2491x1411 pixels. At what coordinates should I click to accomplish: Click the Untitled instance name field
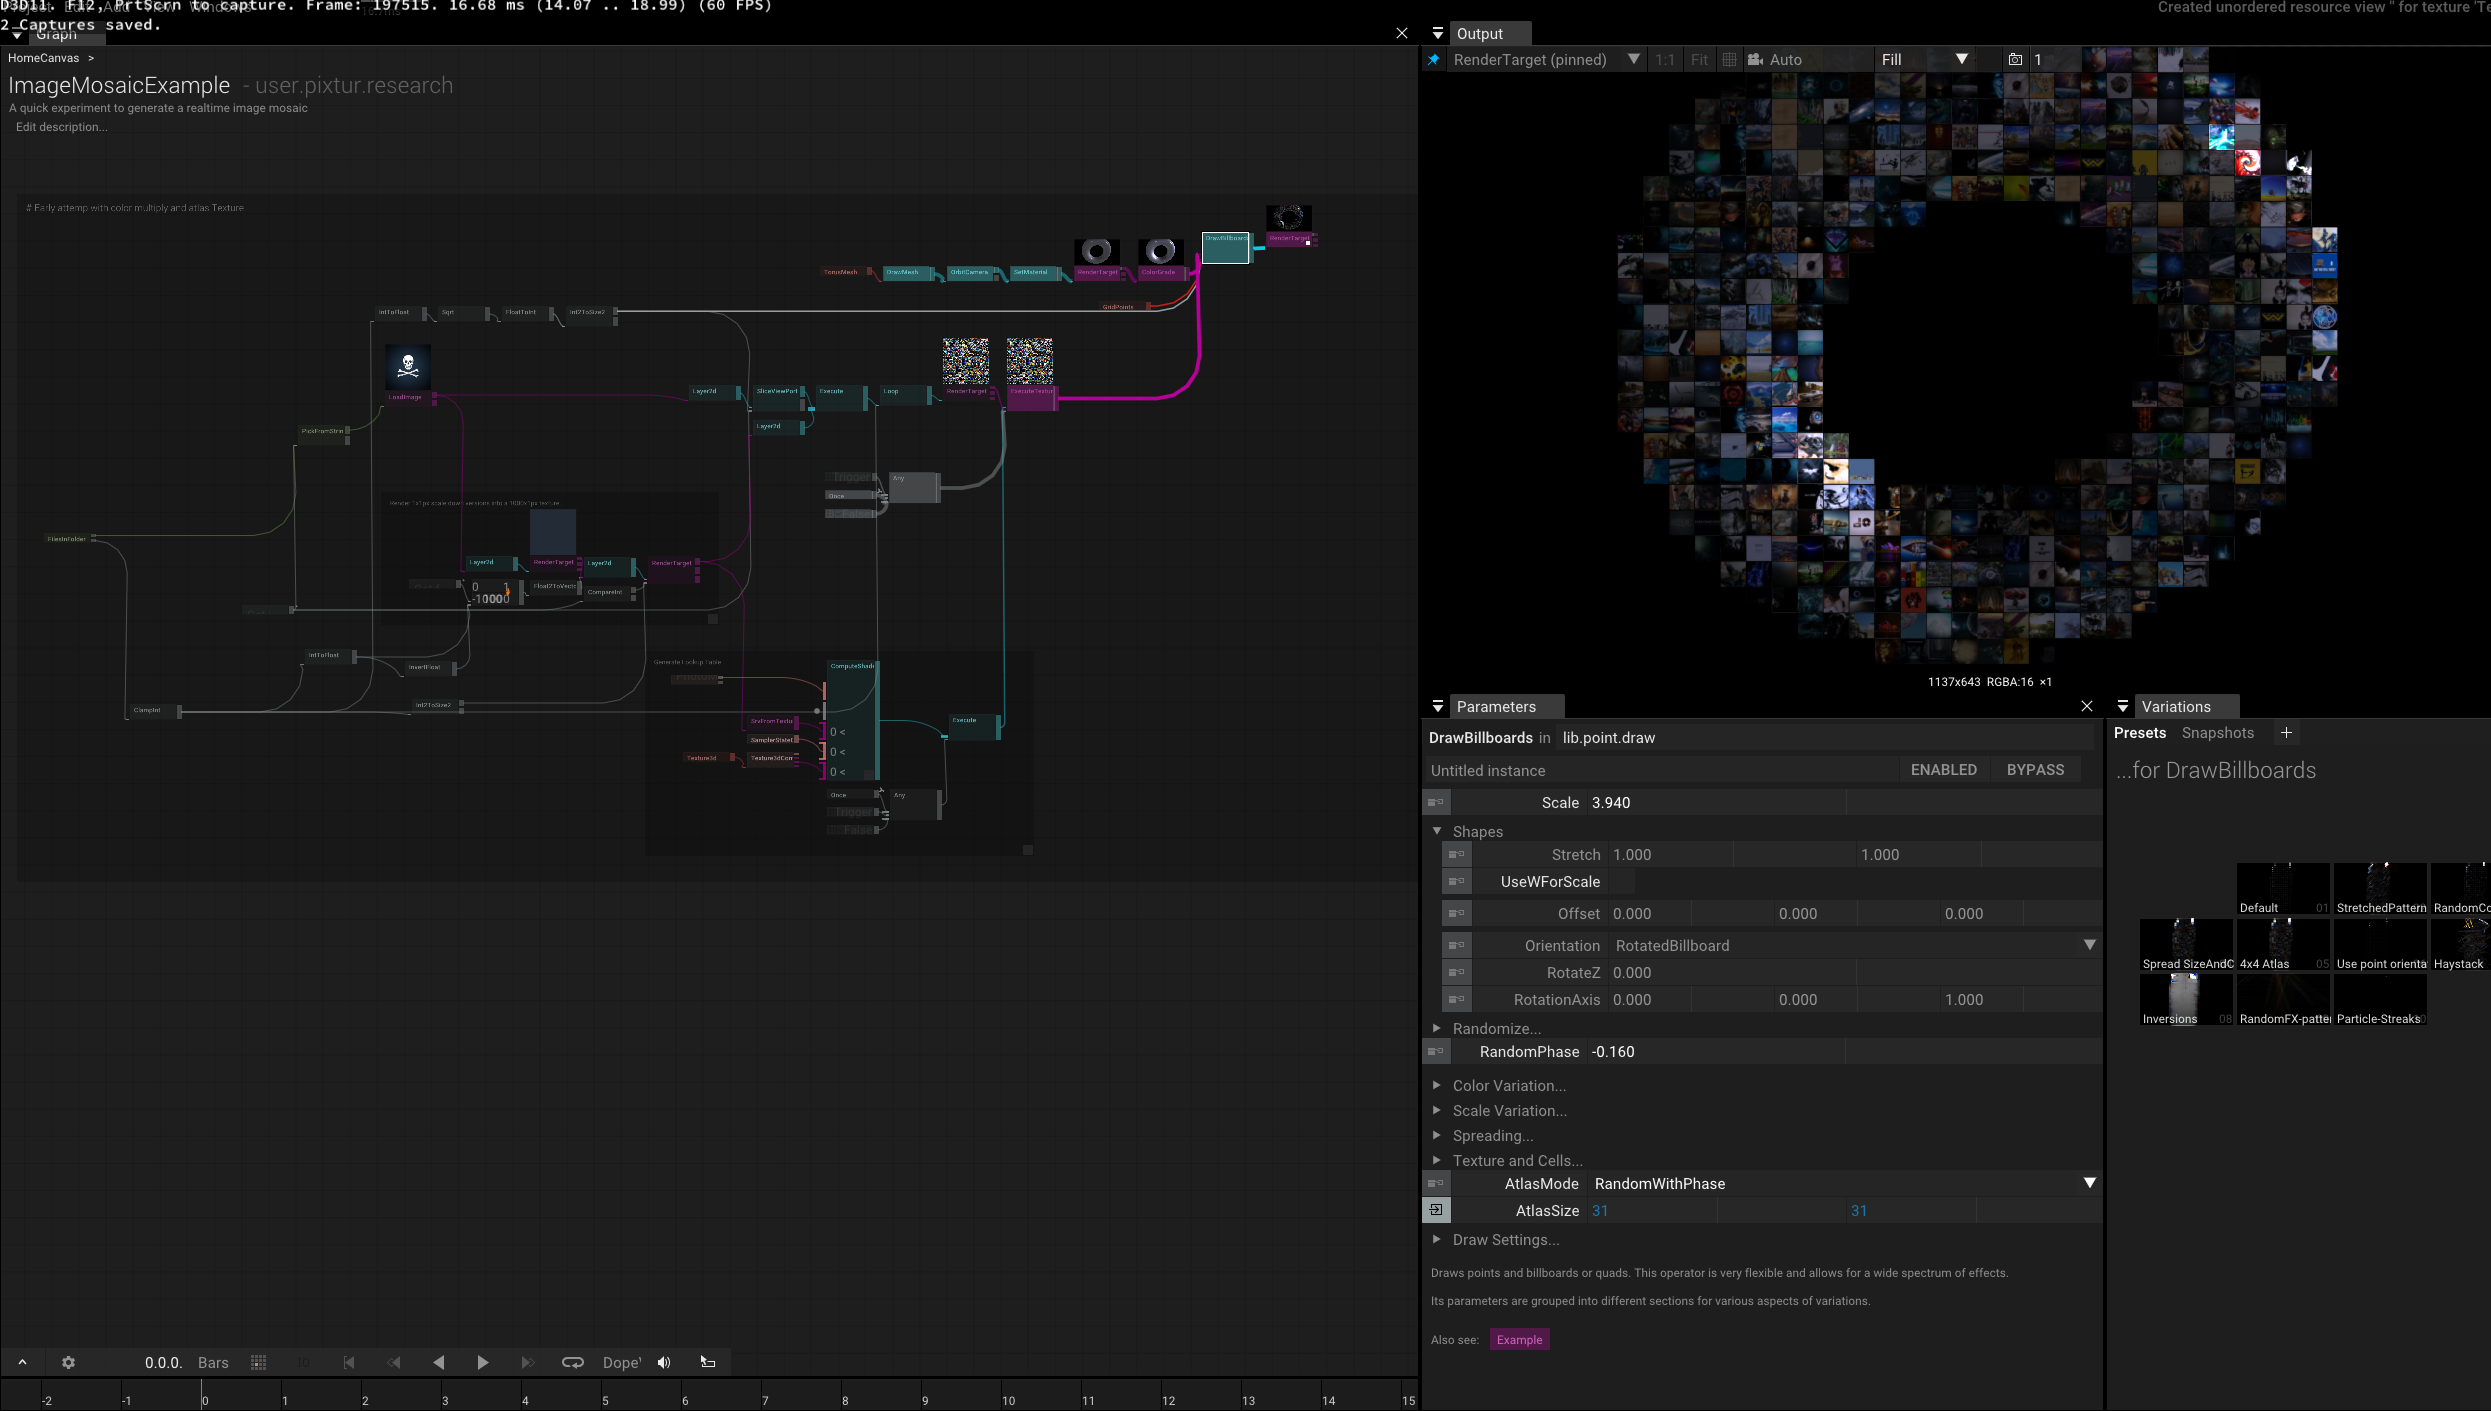[x=1660, y=770]
